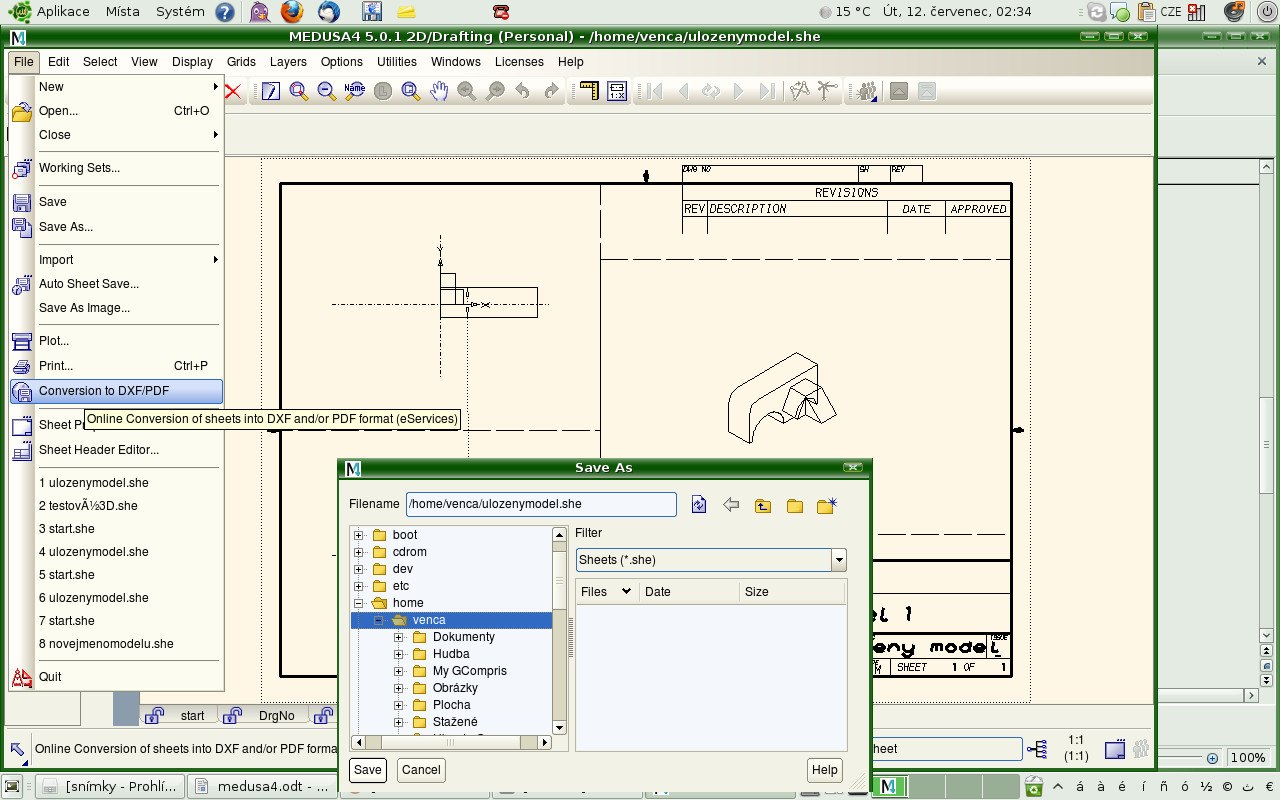Toggle the yellow ruler measurement tool
Screen dimensions: 1280x800
point(588,91)
